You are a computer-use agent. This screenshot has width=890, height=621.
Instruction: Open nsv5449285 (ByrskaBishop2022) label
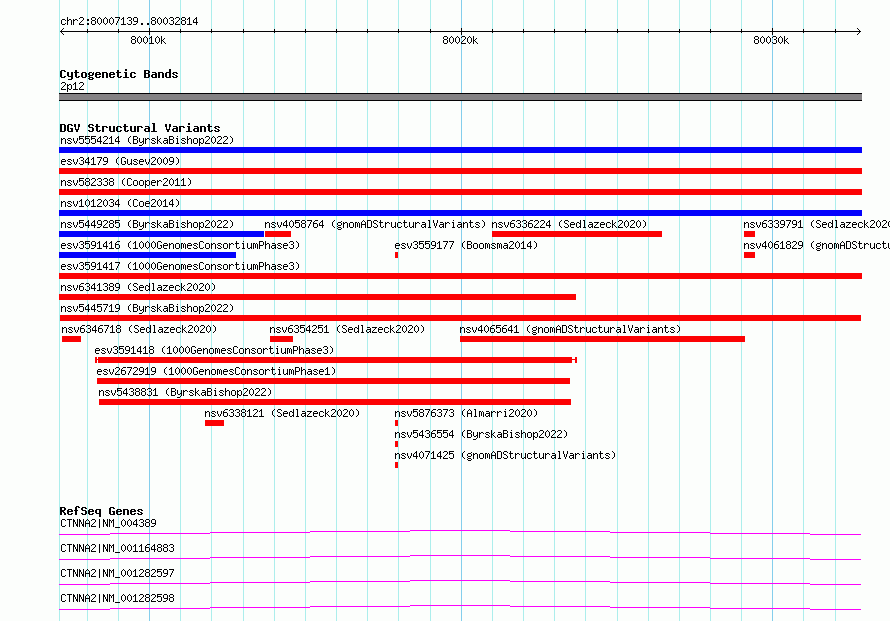click(147, 224)
